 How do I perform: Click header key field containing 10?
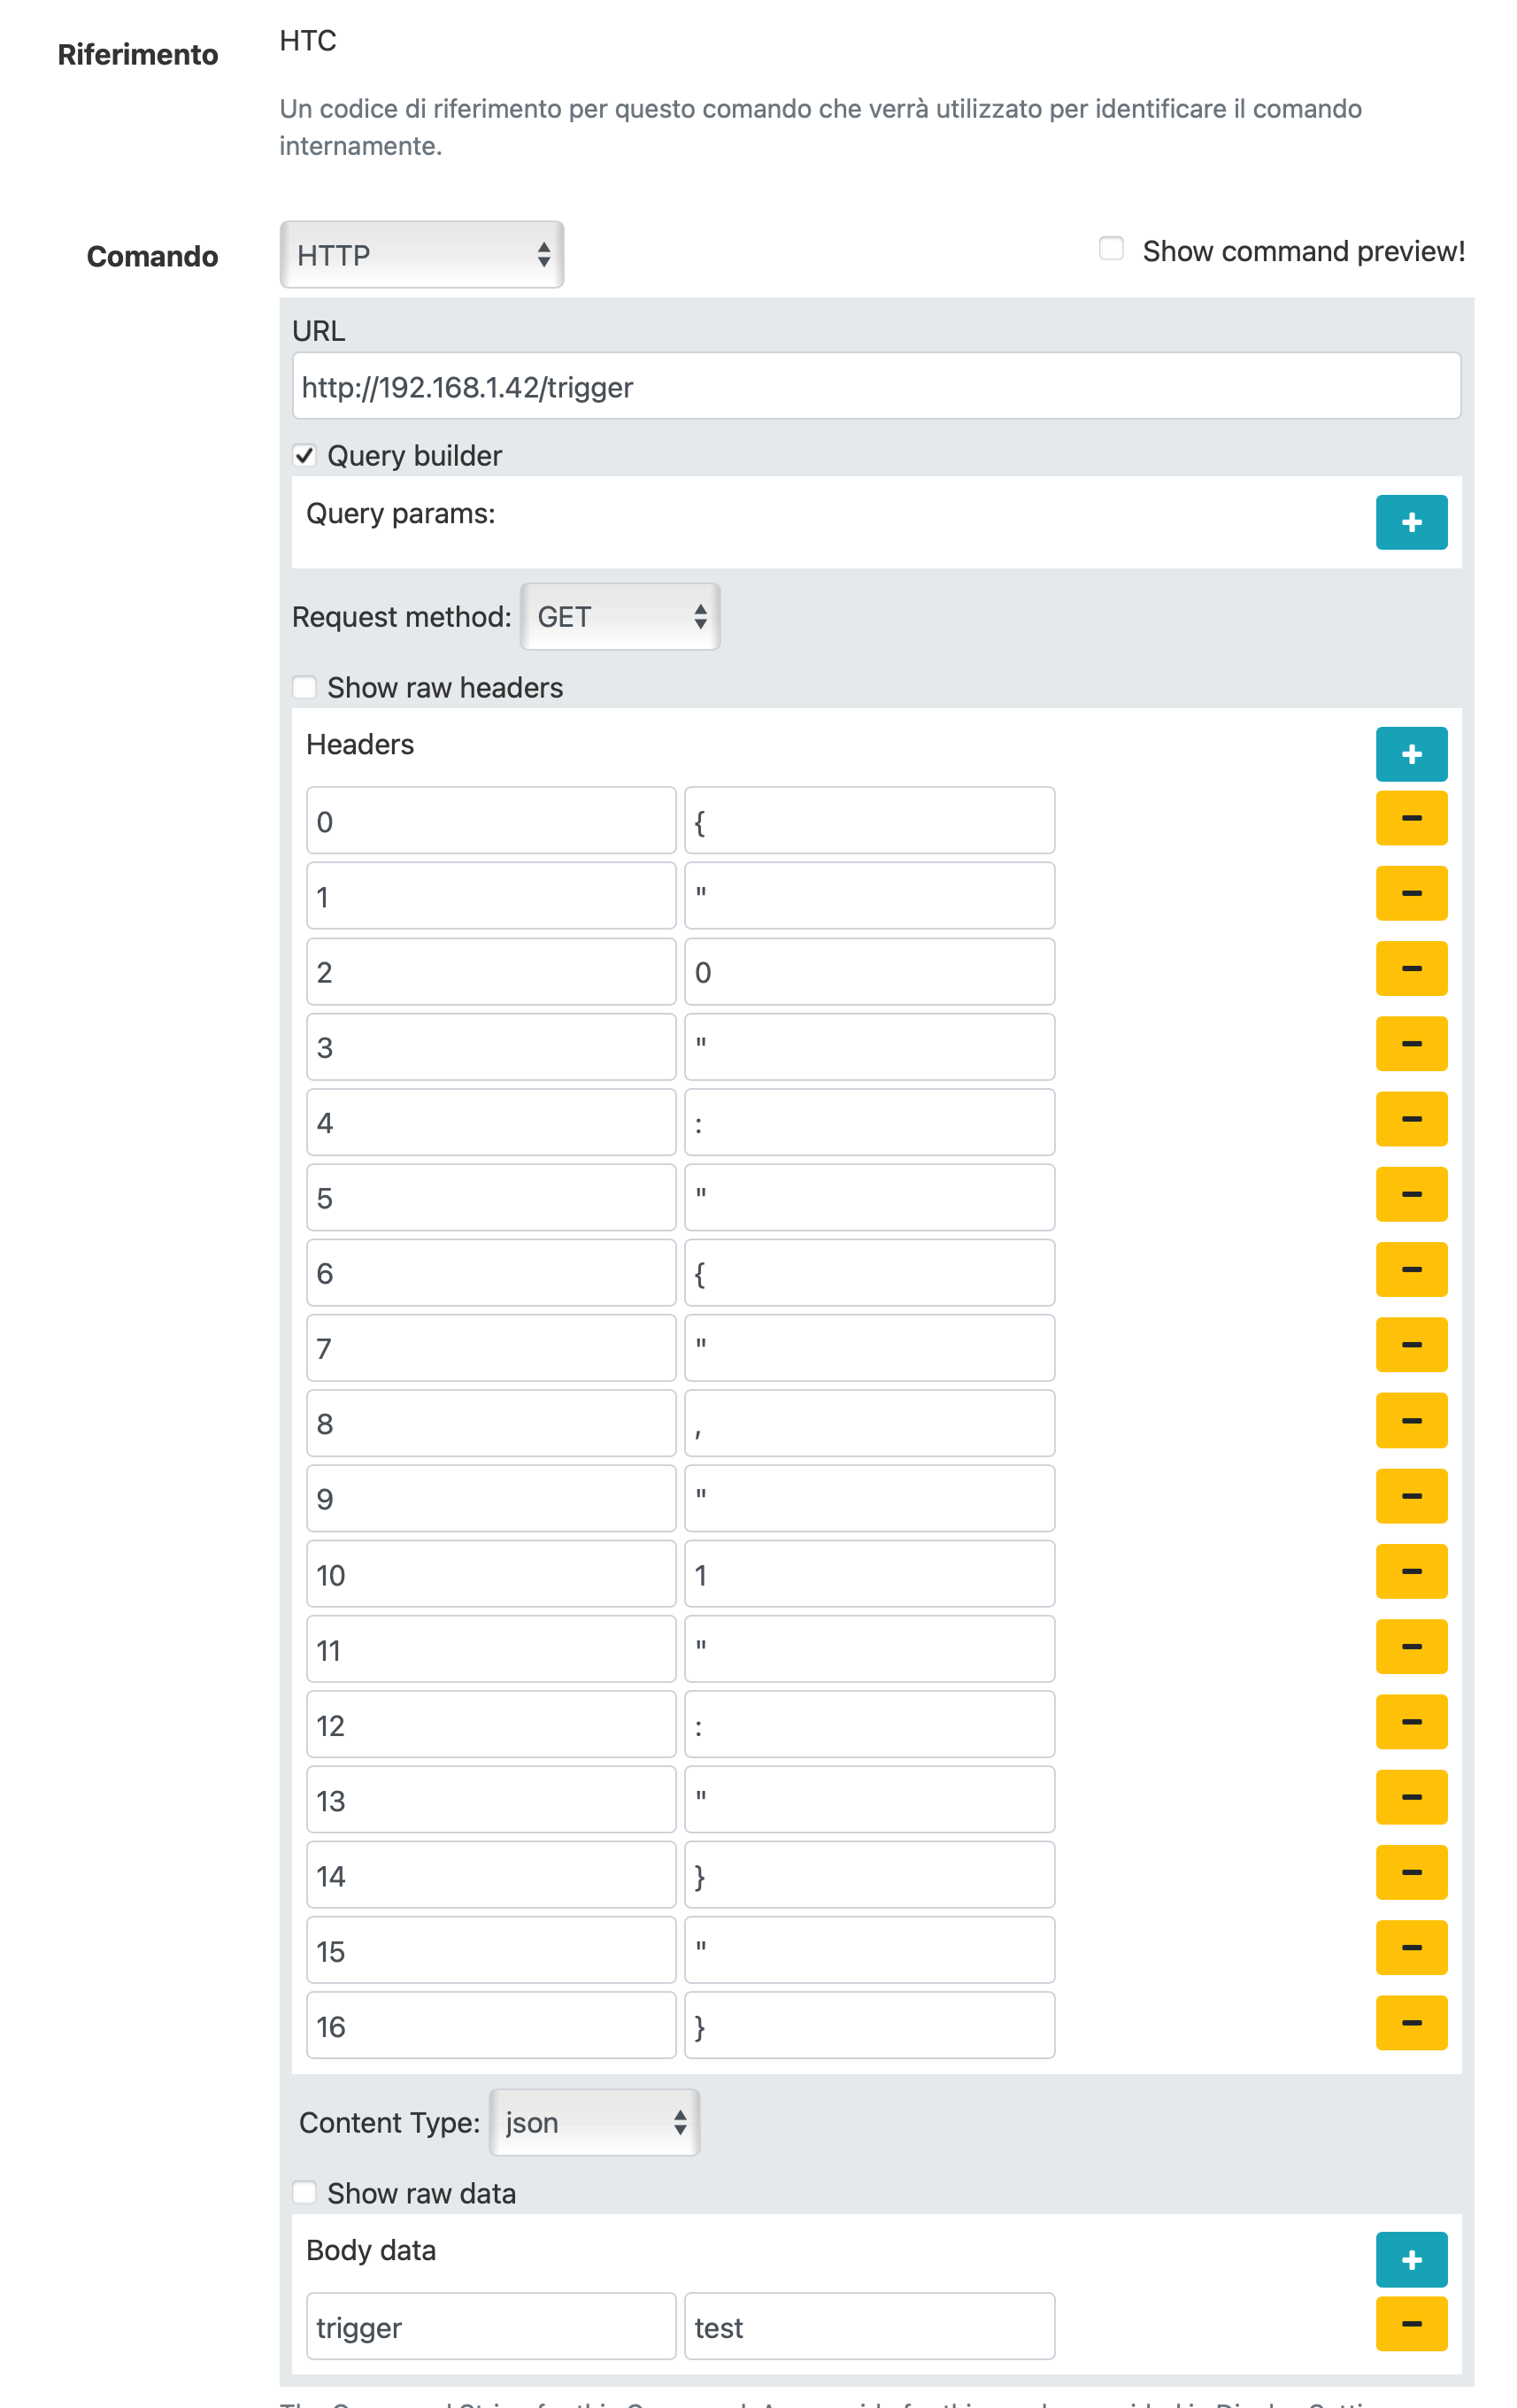tap(490, 1574)
